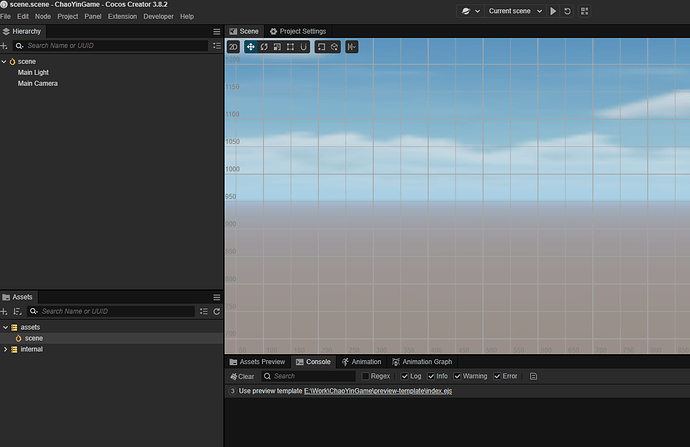Open the Assets panel hamburger menu
This screenshot has width=690, height=447.
click(x=217, y=297)
